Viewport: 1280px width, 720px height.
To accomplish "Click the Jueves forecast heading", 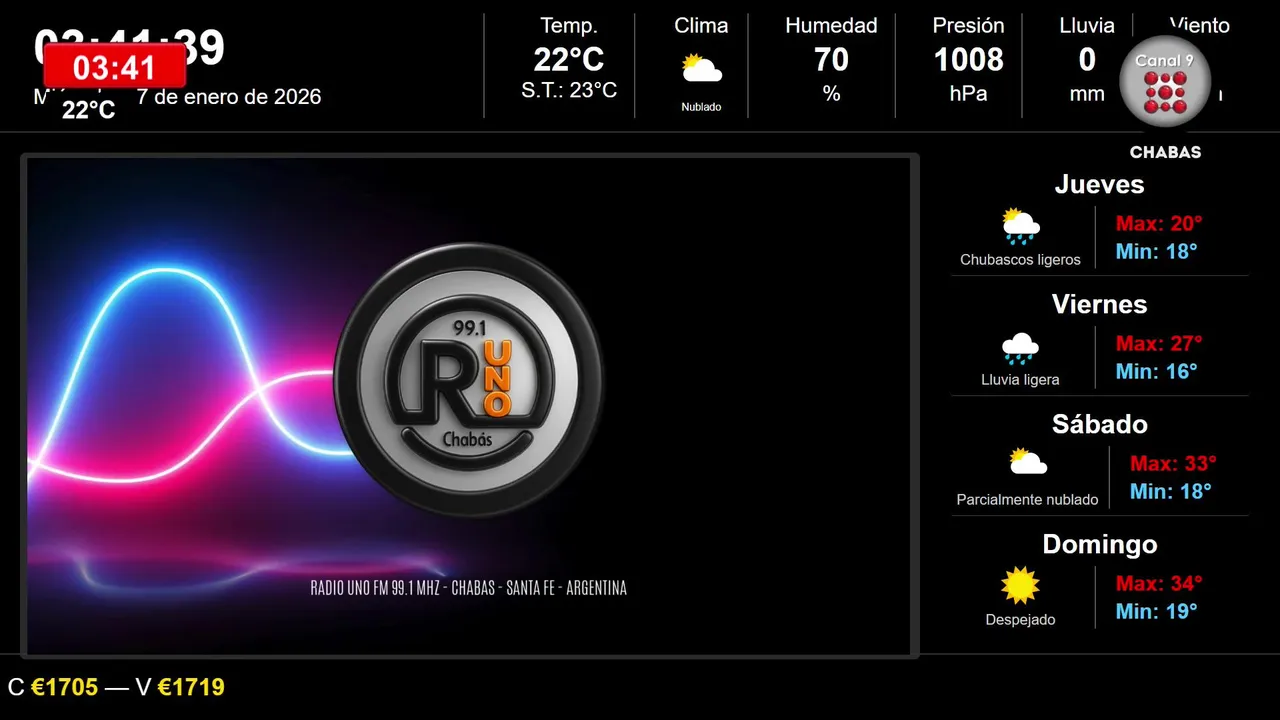I will pyautogui.click(x=1099, y=184).
